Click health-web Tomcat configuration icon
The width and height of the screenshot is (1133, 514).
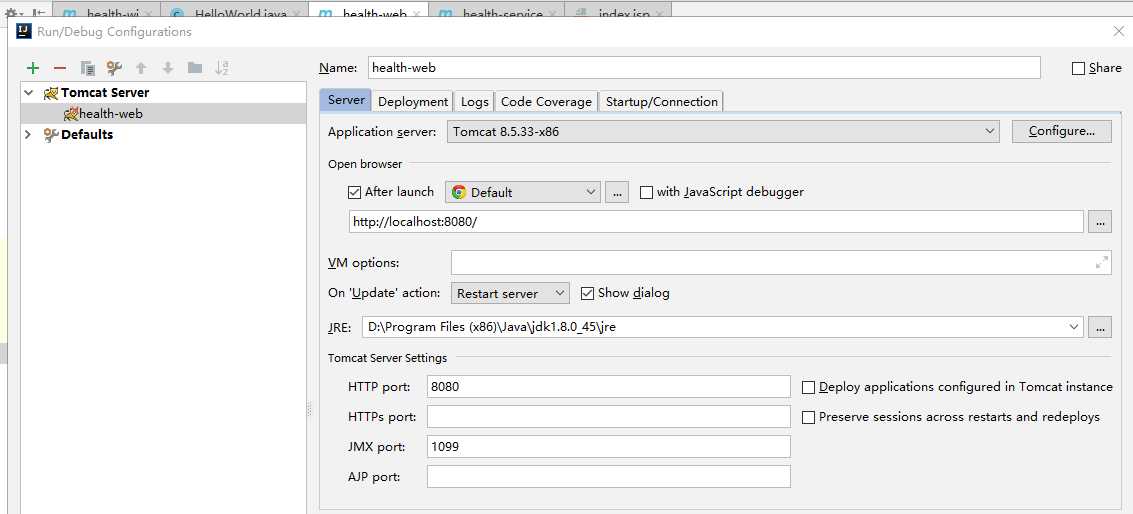[x=71, y=113]
